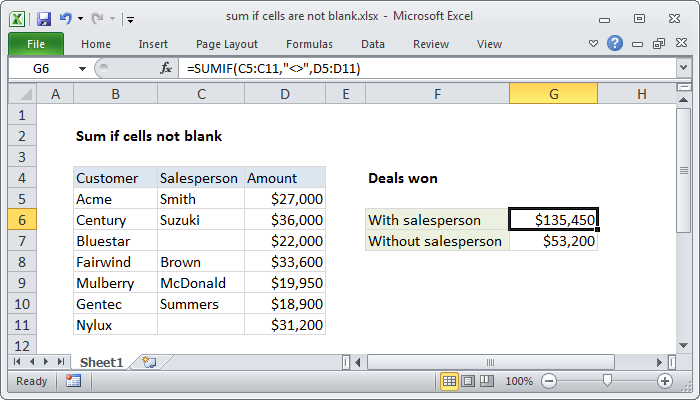The image size is (700, 400).
Task: Switch to Page Layout view
Action: (x=469, y=381)
